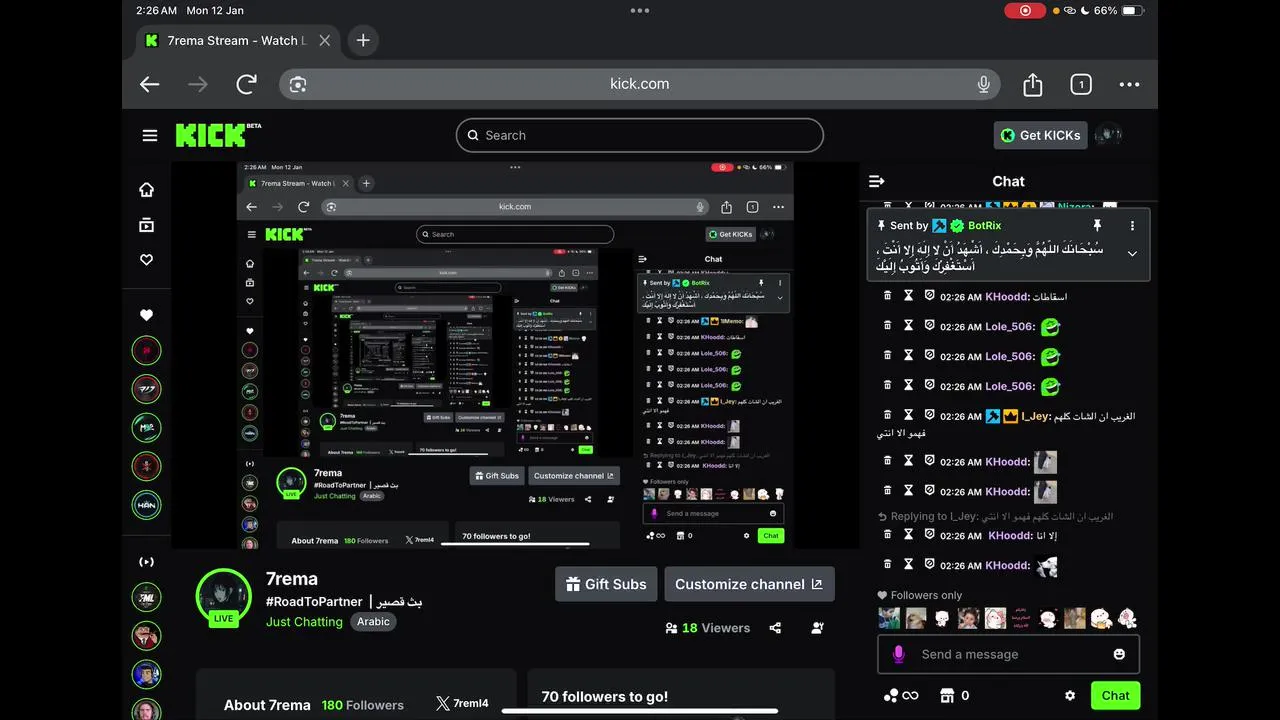Ban KHoodd via إلا انا shield
This screenshot has height=720, width=1280.
[x=929, y=535]
